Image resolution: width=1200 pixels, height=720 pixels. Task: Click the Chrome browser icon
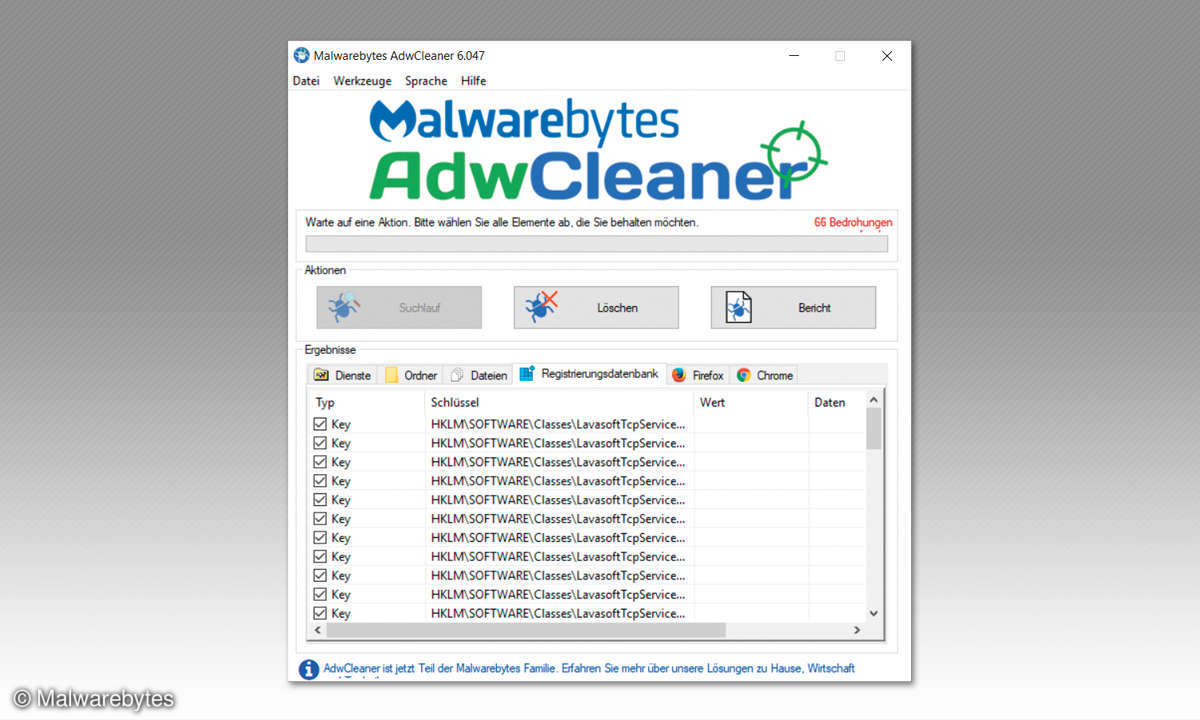coord(743,376)
